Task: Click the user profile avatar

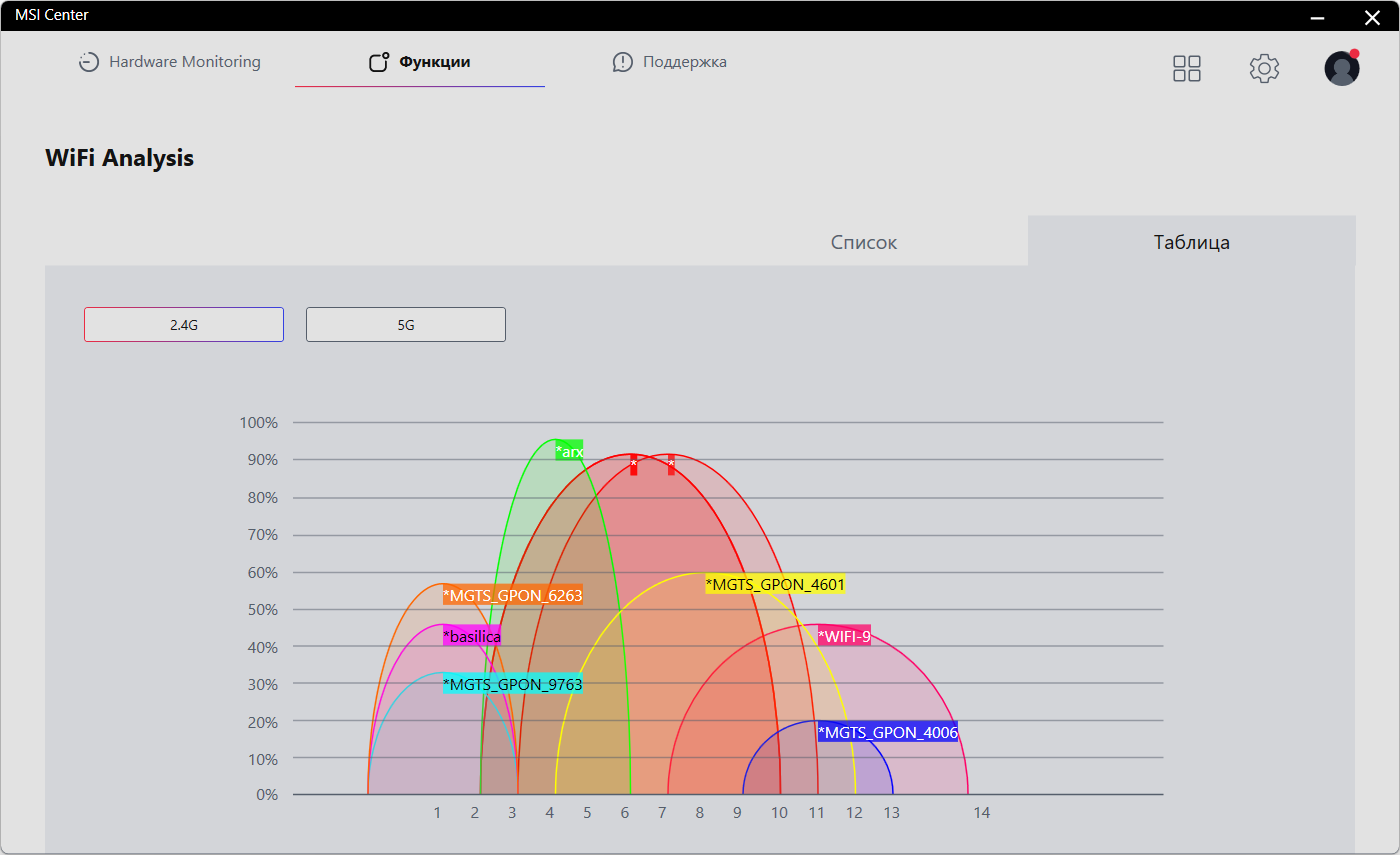Action: 1342,68
